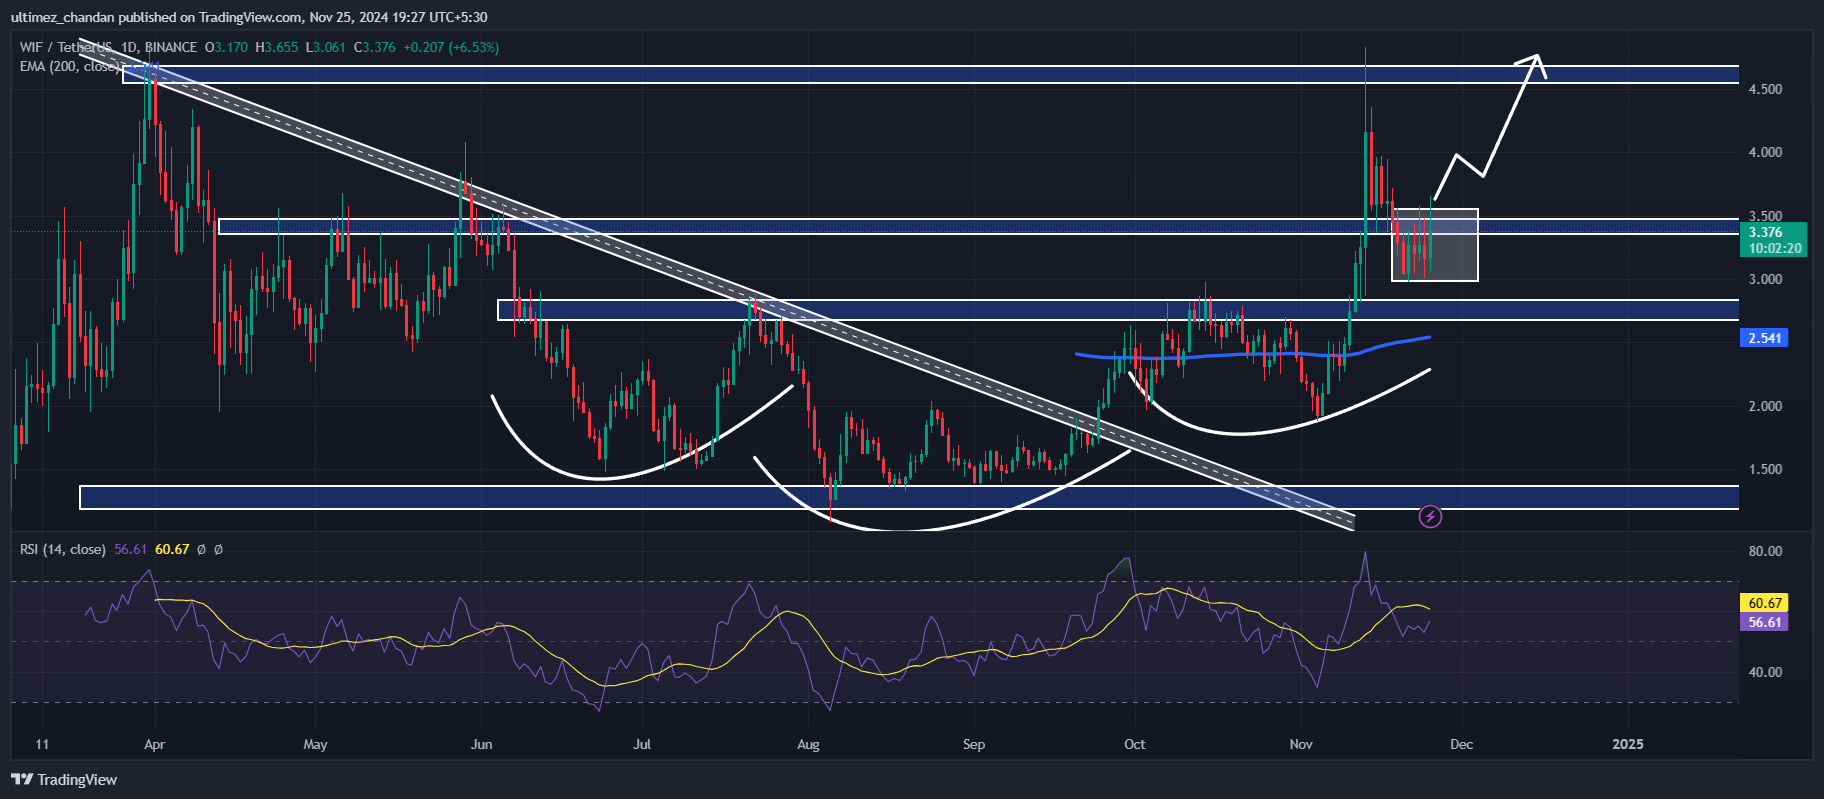Click the +0.207 (+6.53%) change value
This screenshot has height=799, width=1824.
[451, 47]
